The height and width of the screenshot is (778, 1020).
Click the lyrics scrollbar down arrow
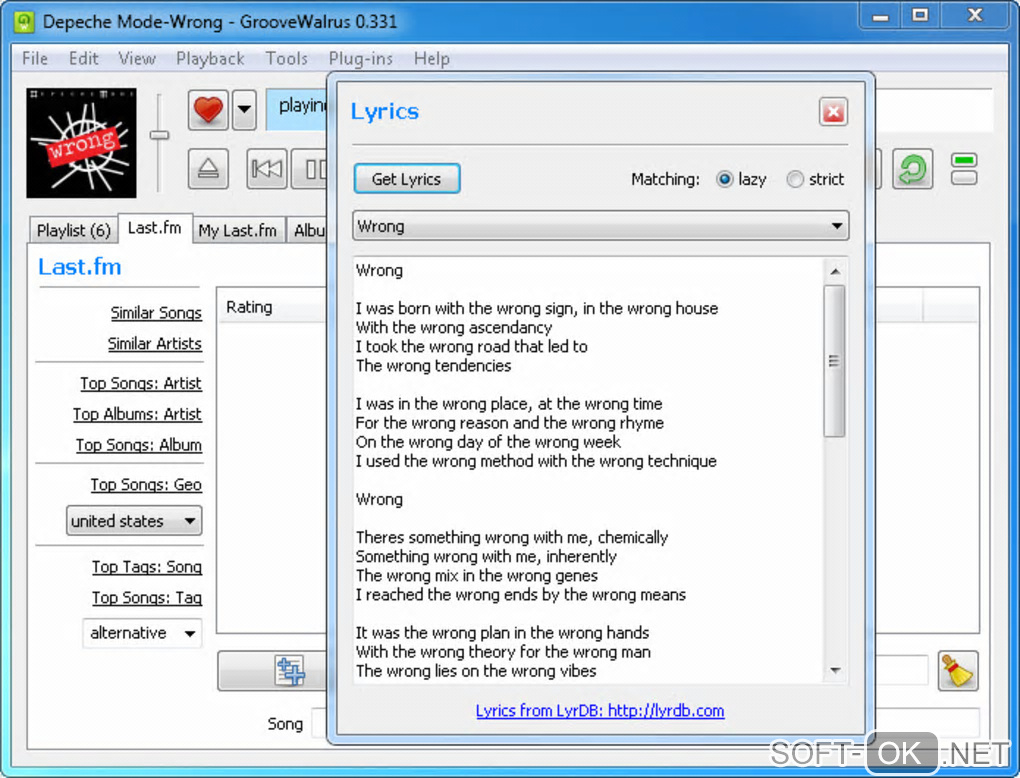click(835, 671)
